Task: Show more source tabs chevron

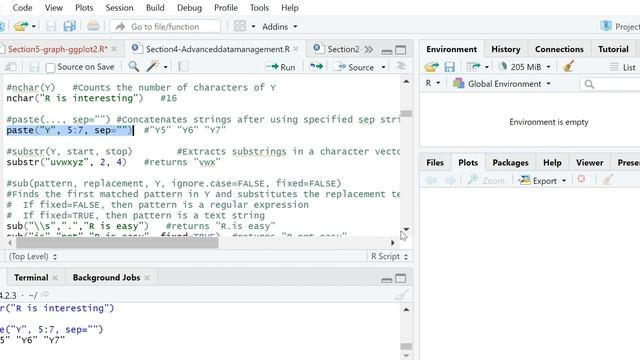Action: pyautogui.click(x=369, y=50)
